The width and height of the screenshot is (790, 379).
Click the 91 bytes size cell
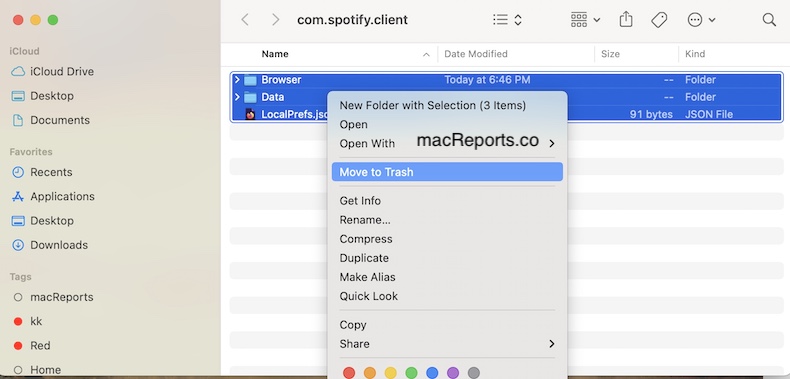[x=651, y=114]
